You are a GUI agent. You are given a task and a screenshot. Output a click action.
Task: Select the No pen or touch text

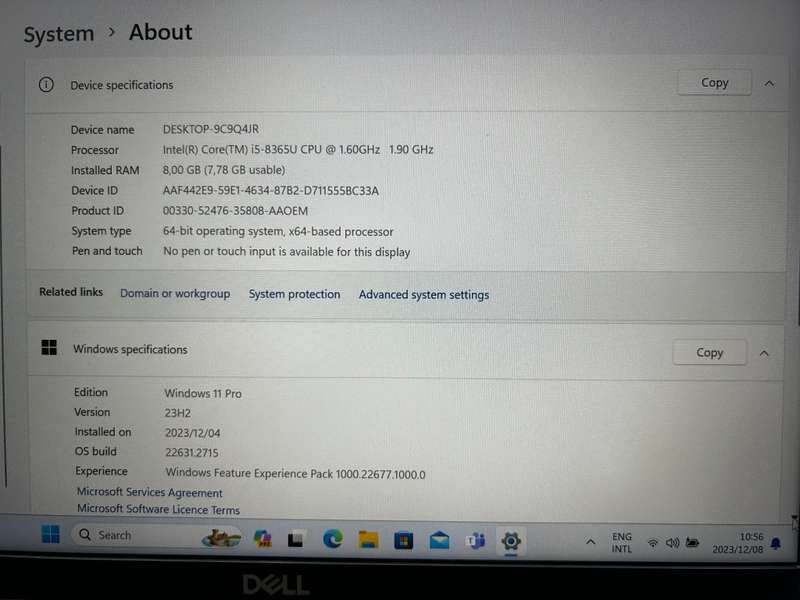[287, 252]
